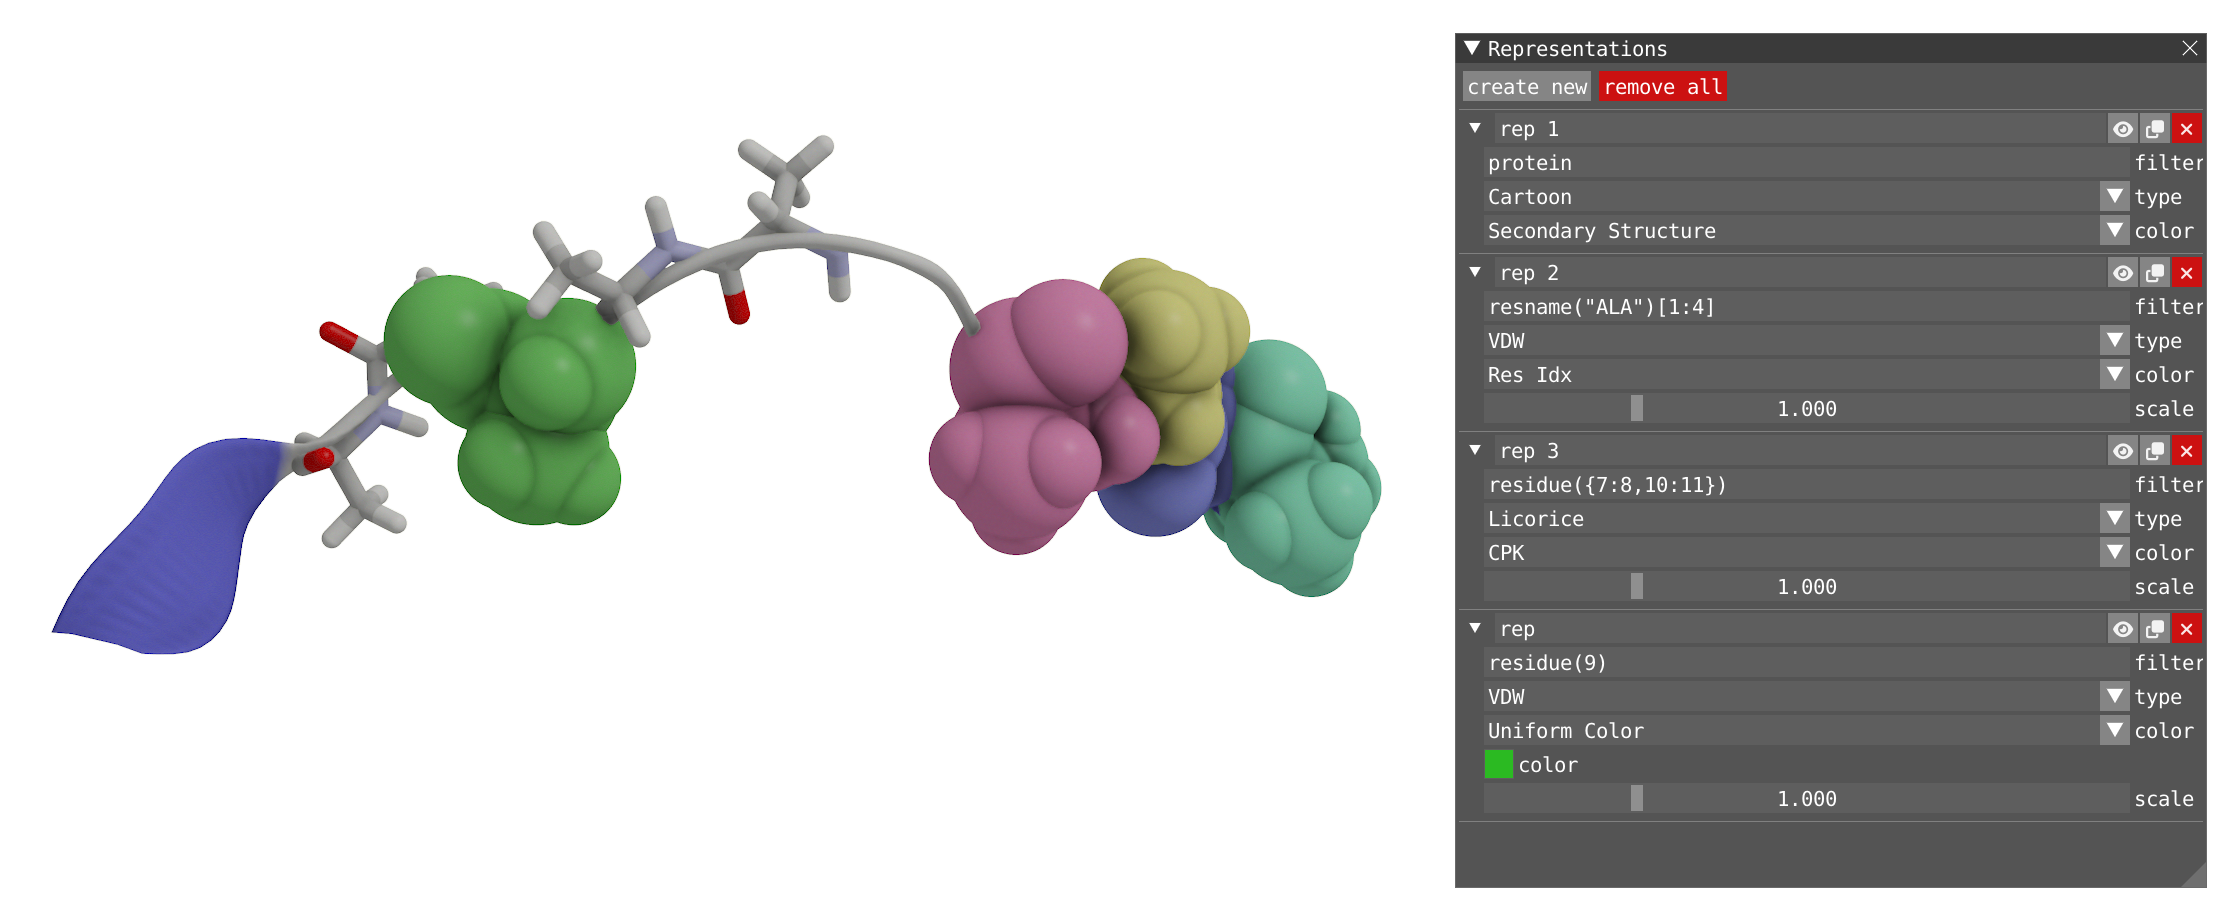
Task: Click the create new button
Action: click(1527, 87)
